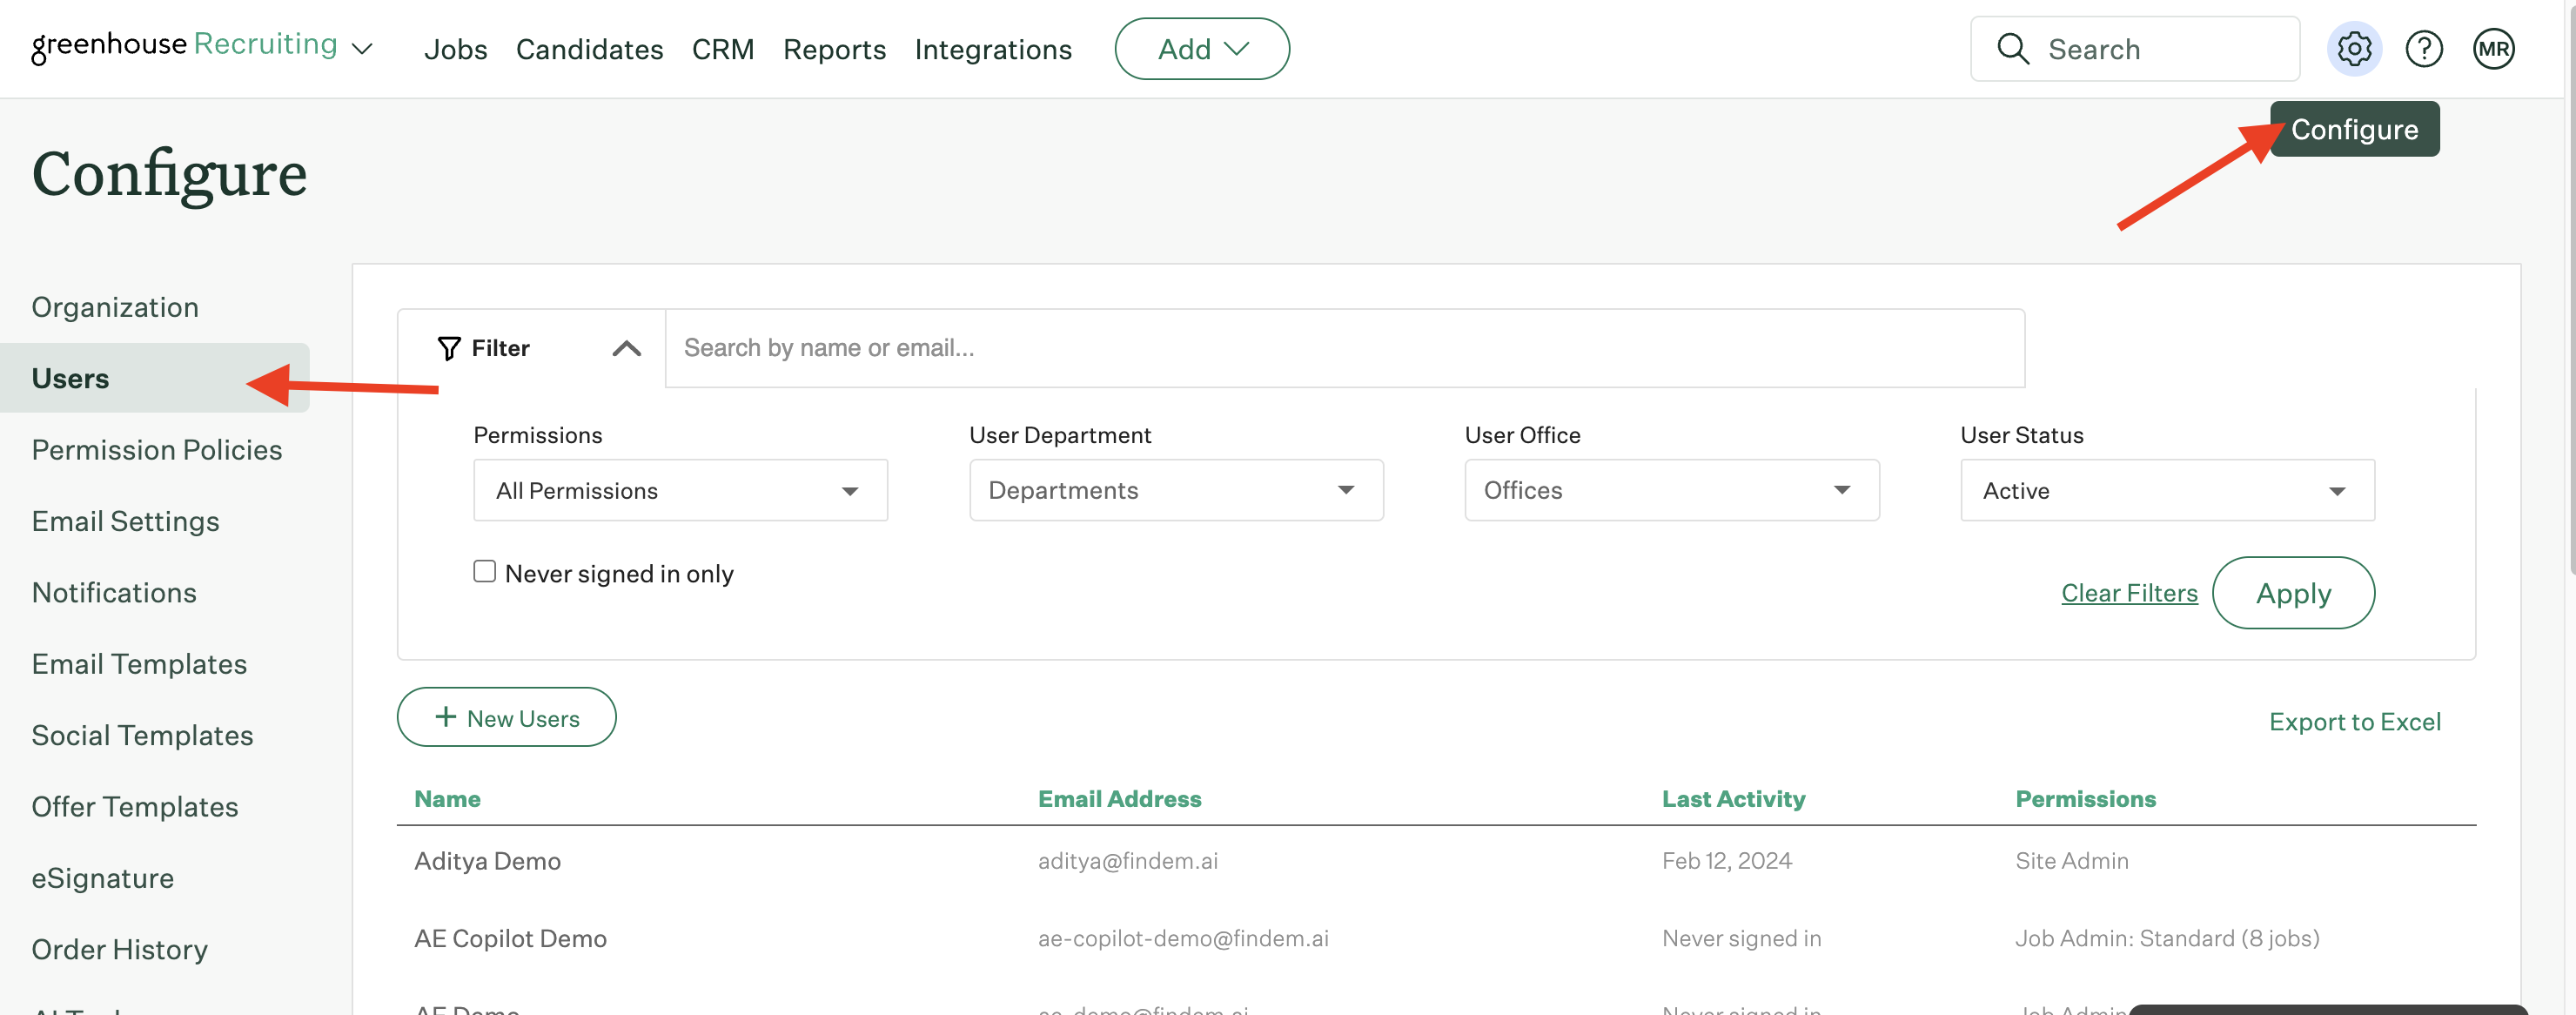
Task: Click the plus icon in New Users
Action: [446, 717]
